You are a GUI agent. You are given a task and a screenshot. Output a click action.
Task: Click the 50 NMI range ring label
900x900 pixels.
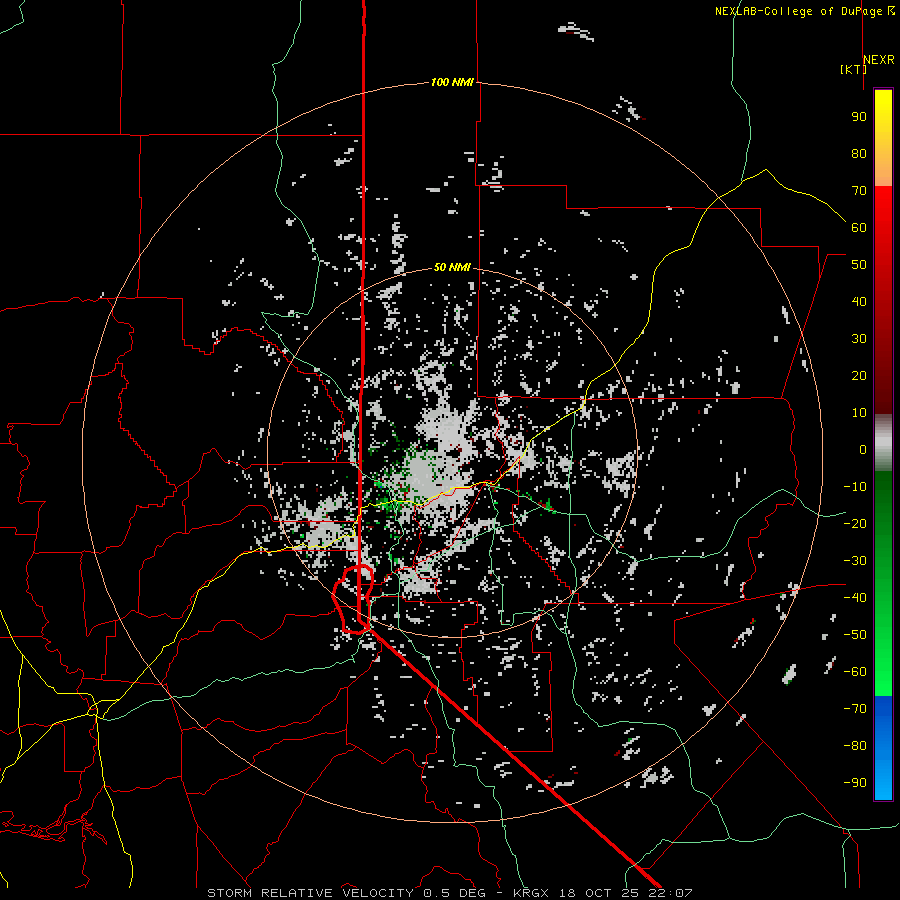click(x=452, y=267)
